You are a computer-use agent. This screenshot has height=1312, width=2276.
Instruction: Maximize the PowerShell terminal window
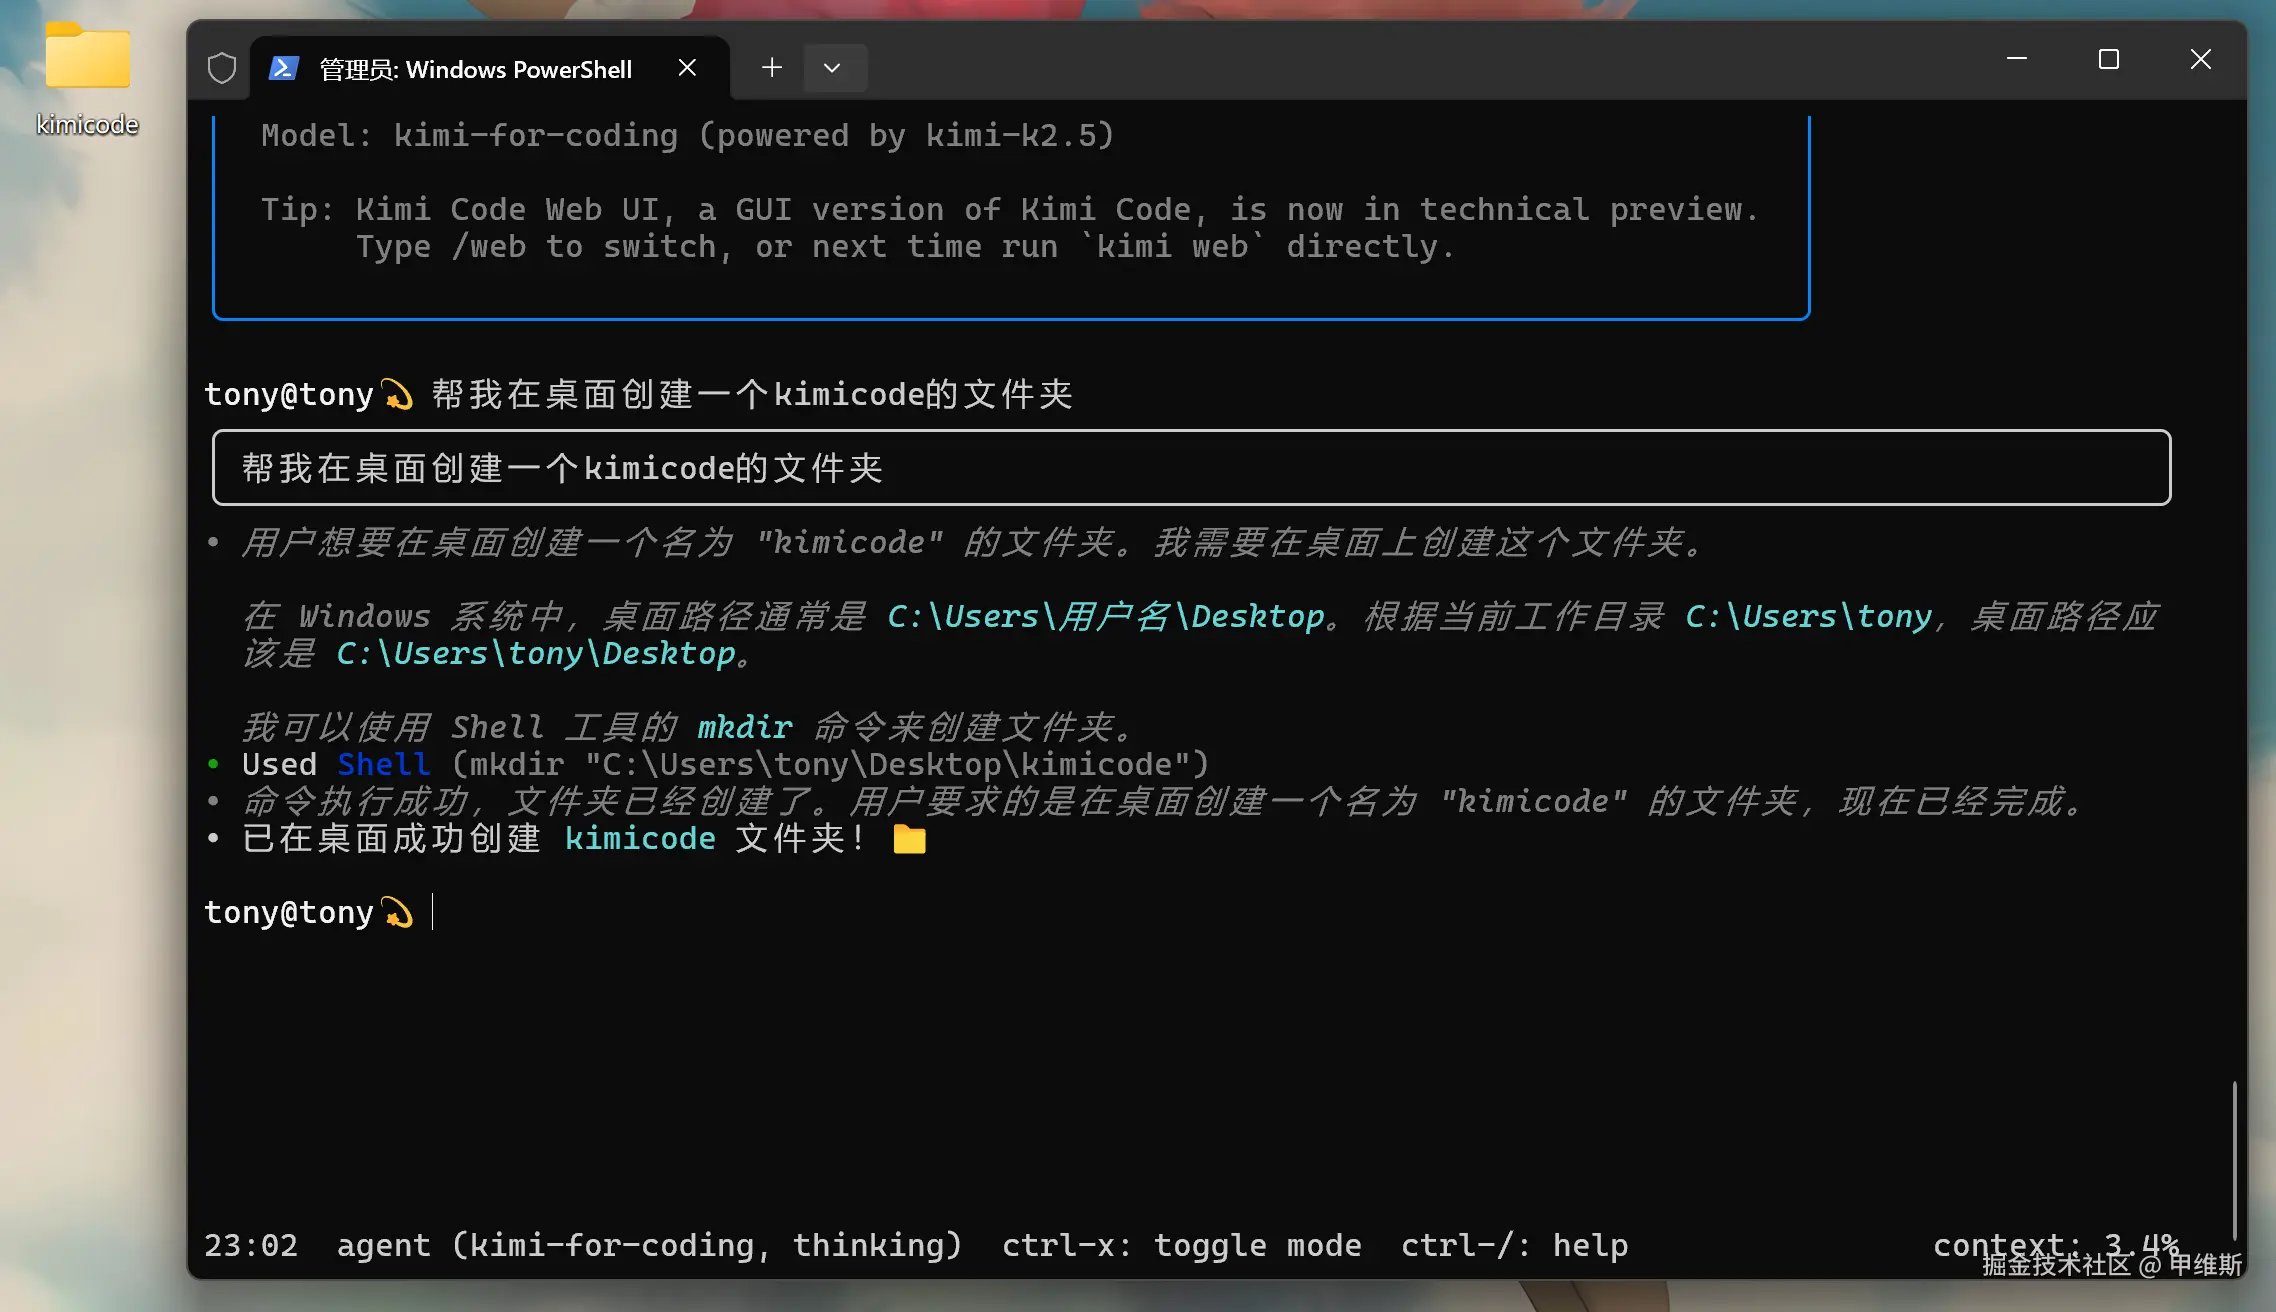(2108, 60)
